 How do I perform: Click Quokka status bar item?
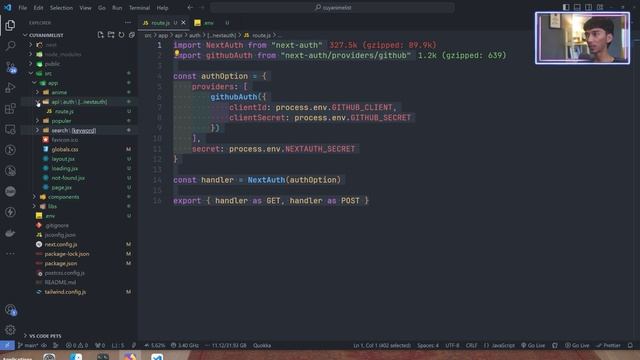pyautogui.click(x=262, y=345)
